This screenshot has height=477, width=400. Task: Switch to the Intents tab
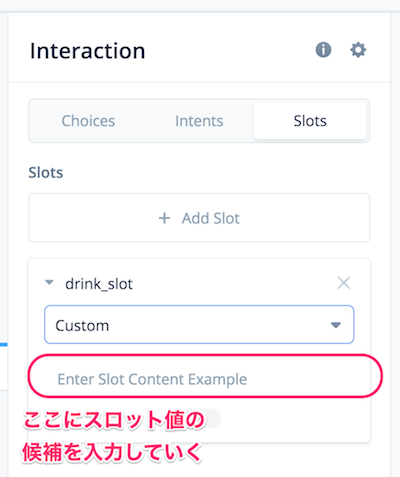click(199, 121)
